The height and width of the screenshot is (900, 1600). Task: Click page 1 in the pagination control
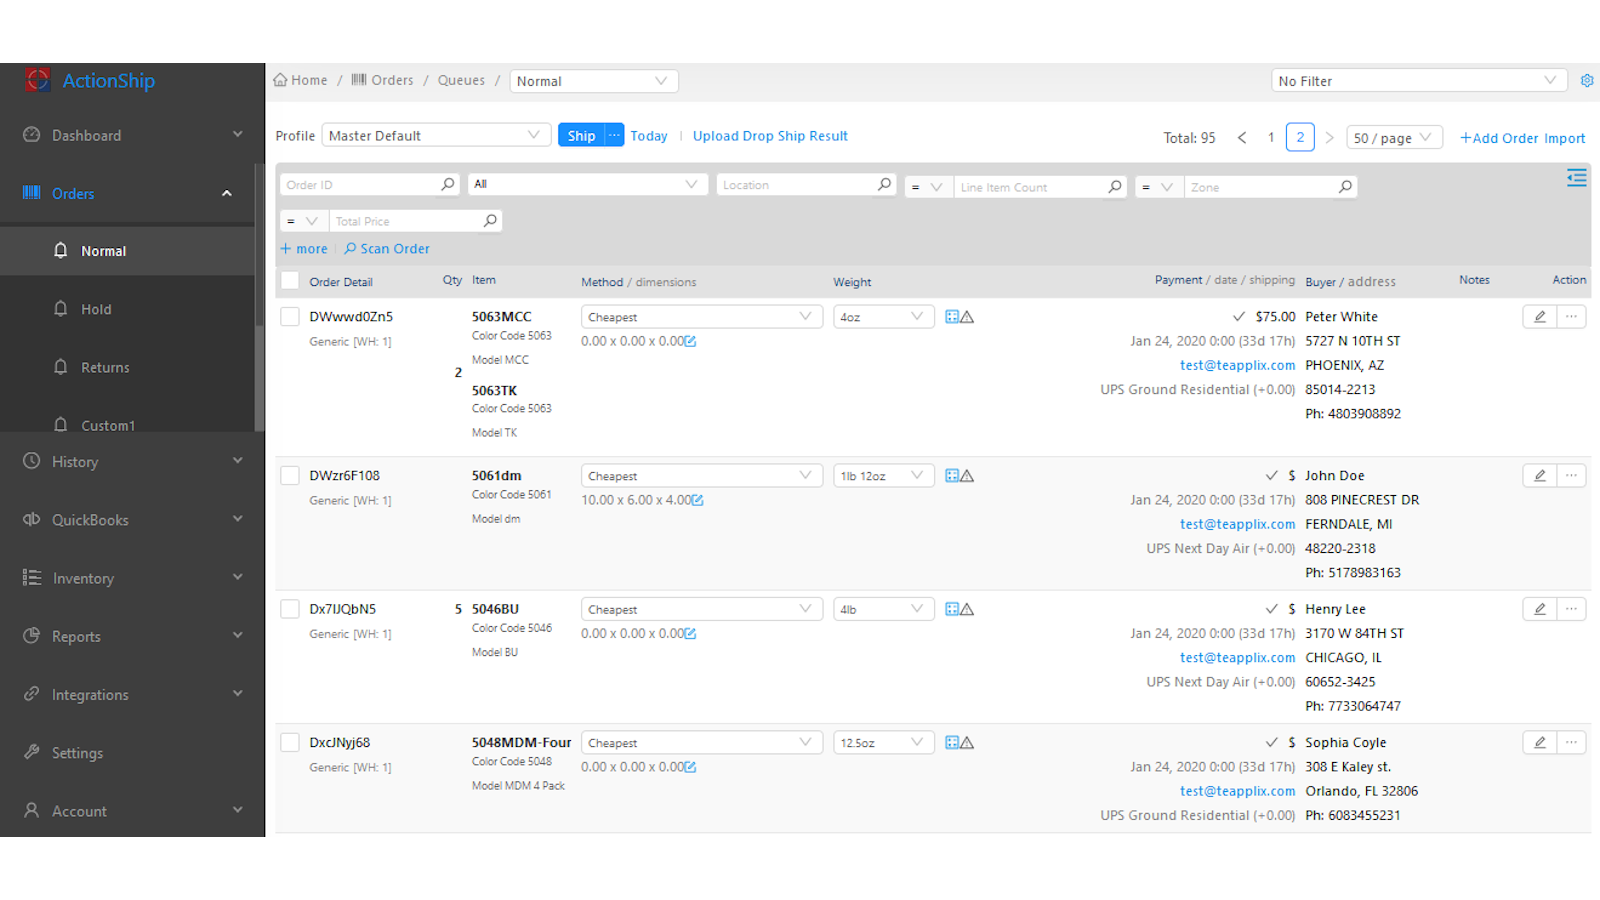[1270, 137]
